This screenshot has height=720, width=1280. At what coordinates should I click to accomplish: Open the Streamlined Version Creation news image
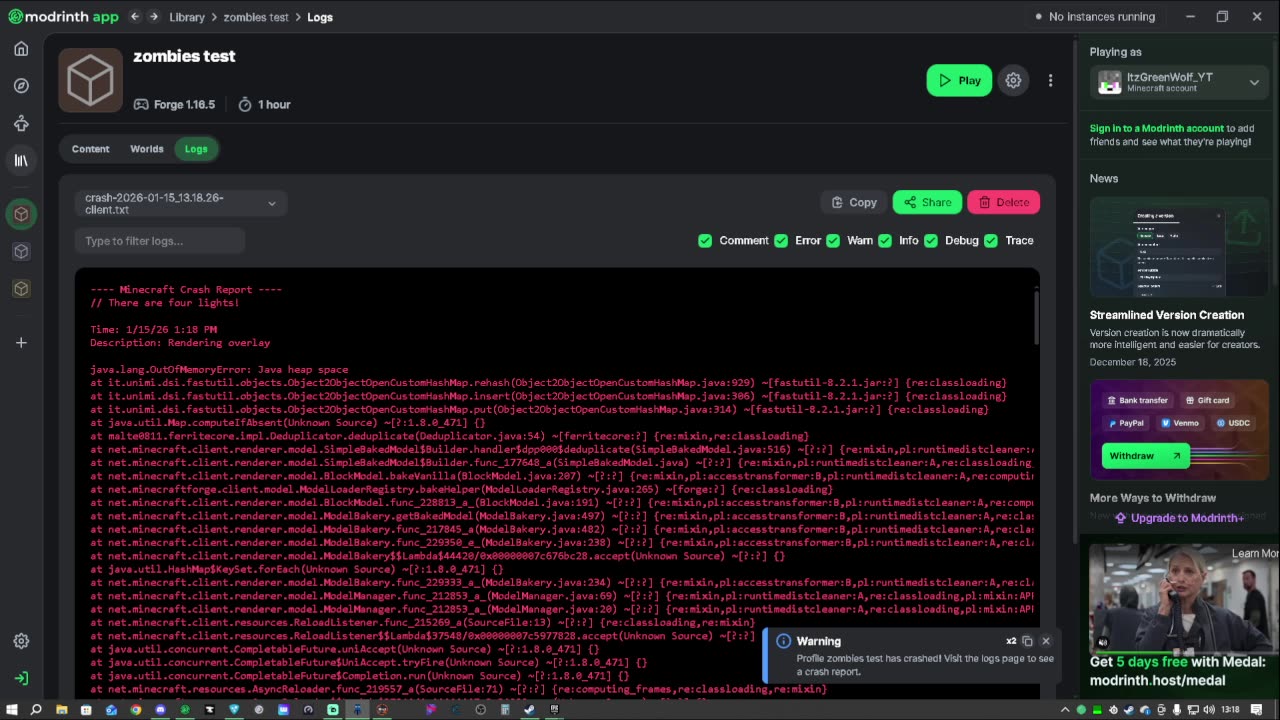1179,248
